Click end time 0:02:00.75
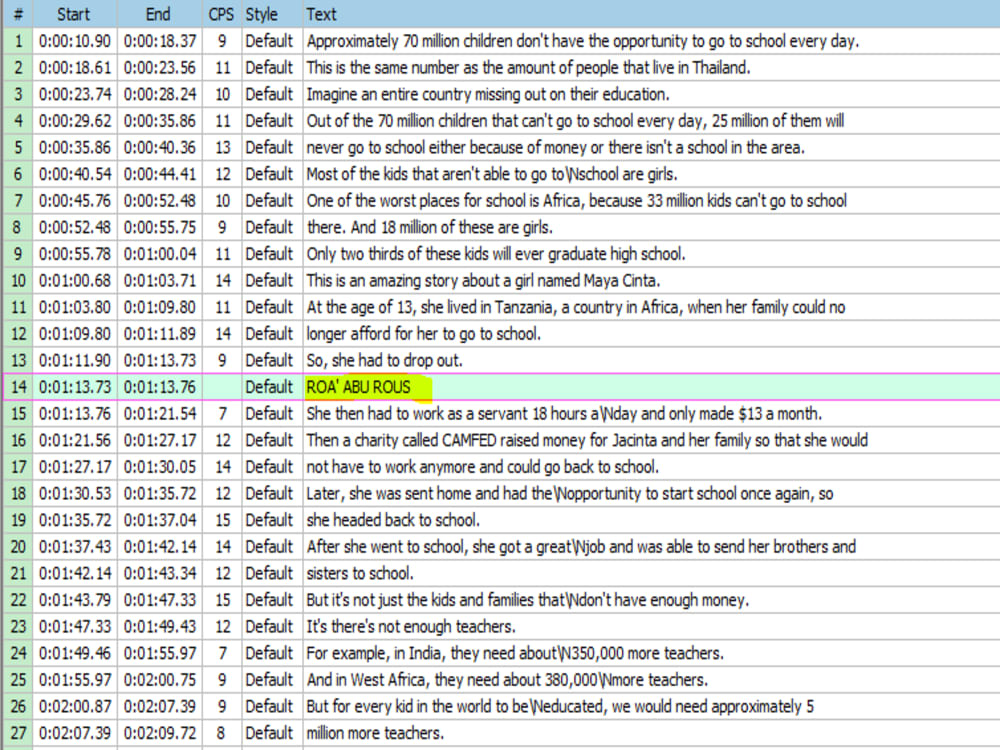 pos(160,680)
